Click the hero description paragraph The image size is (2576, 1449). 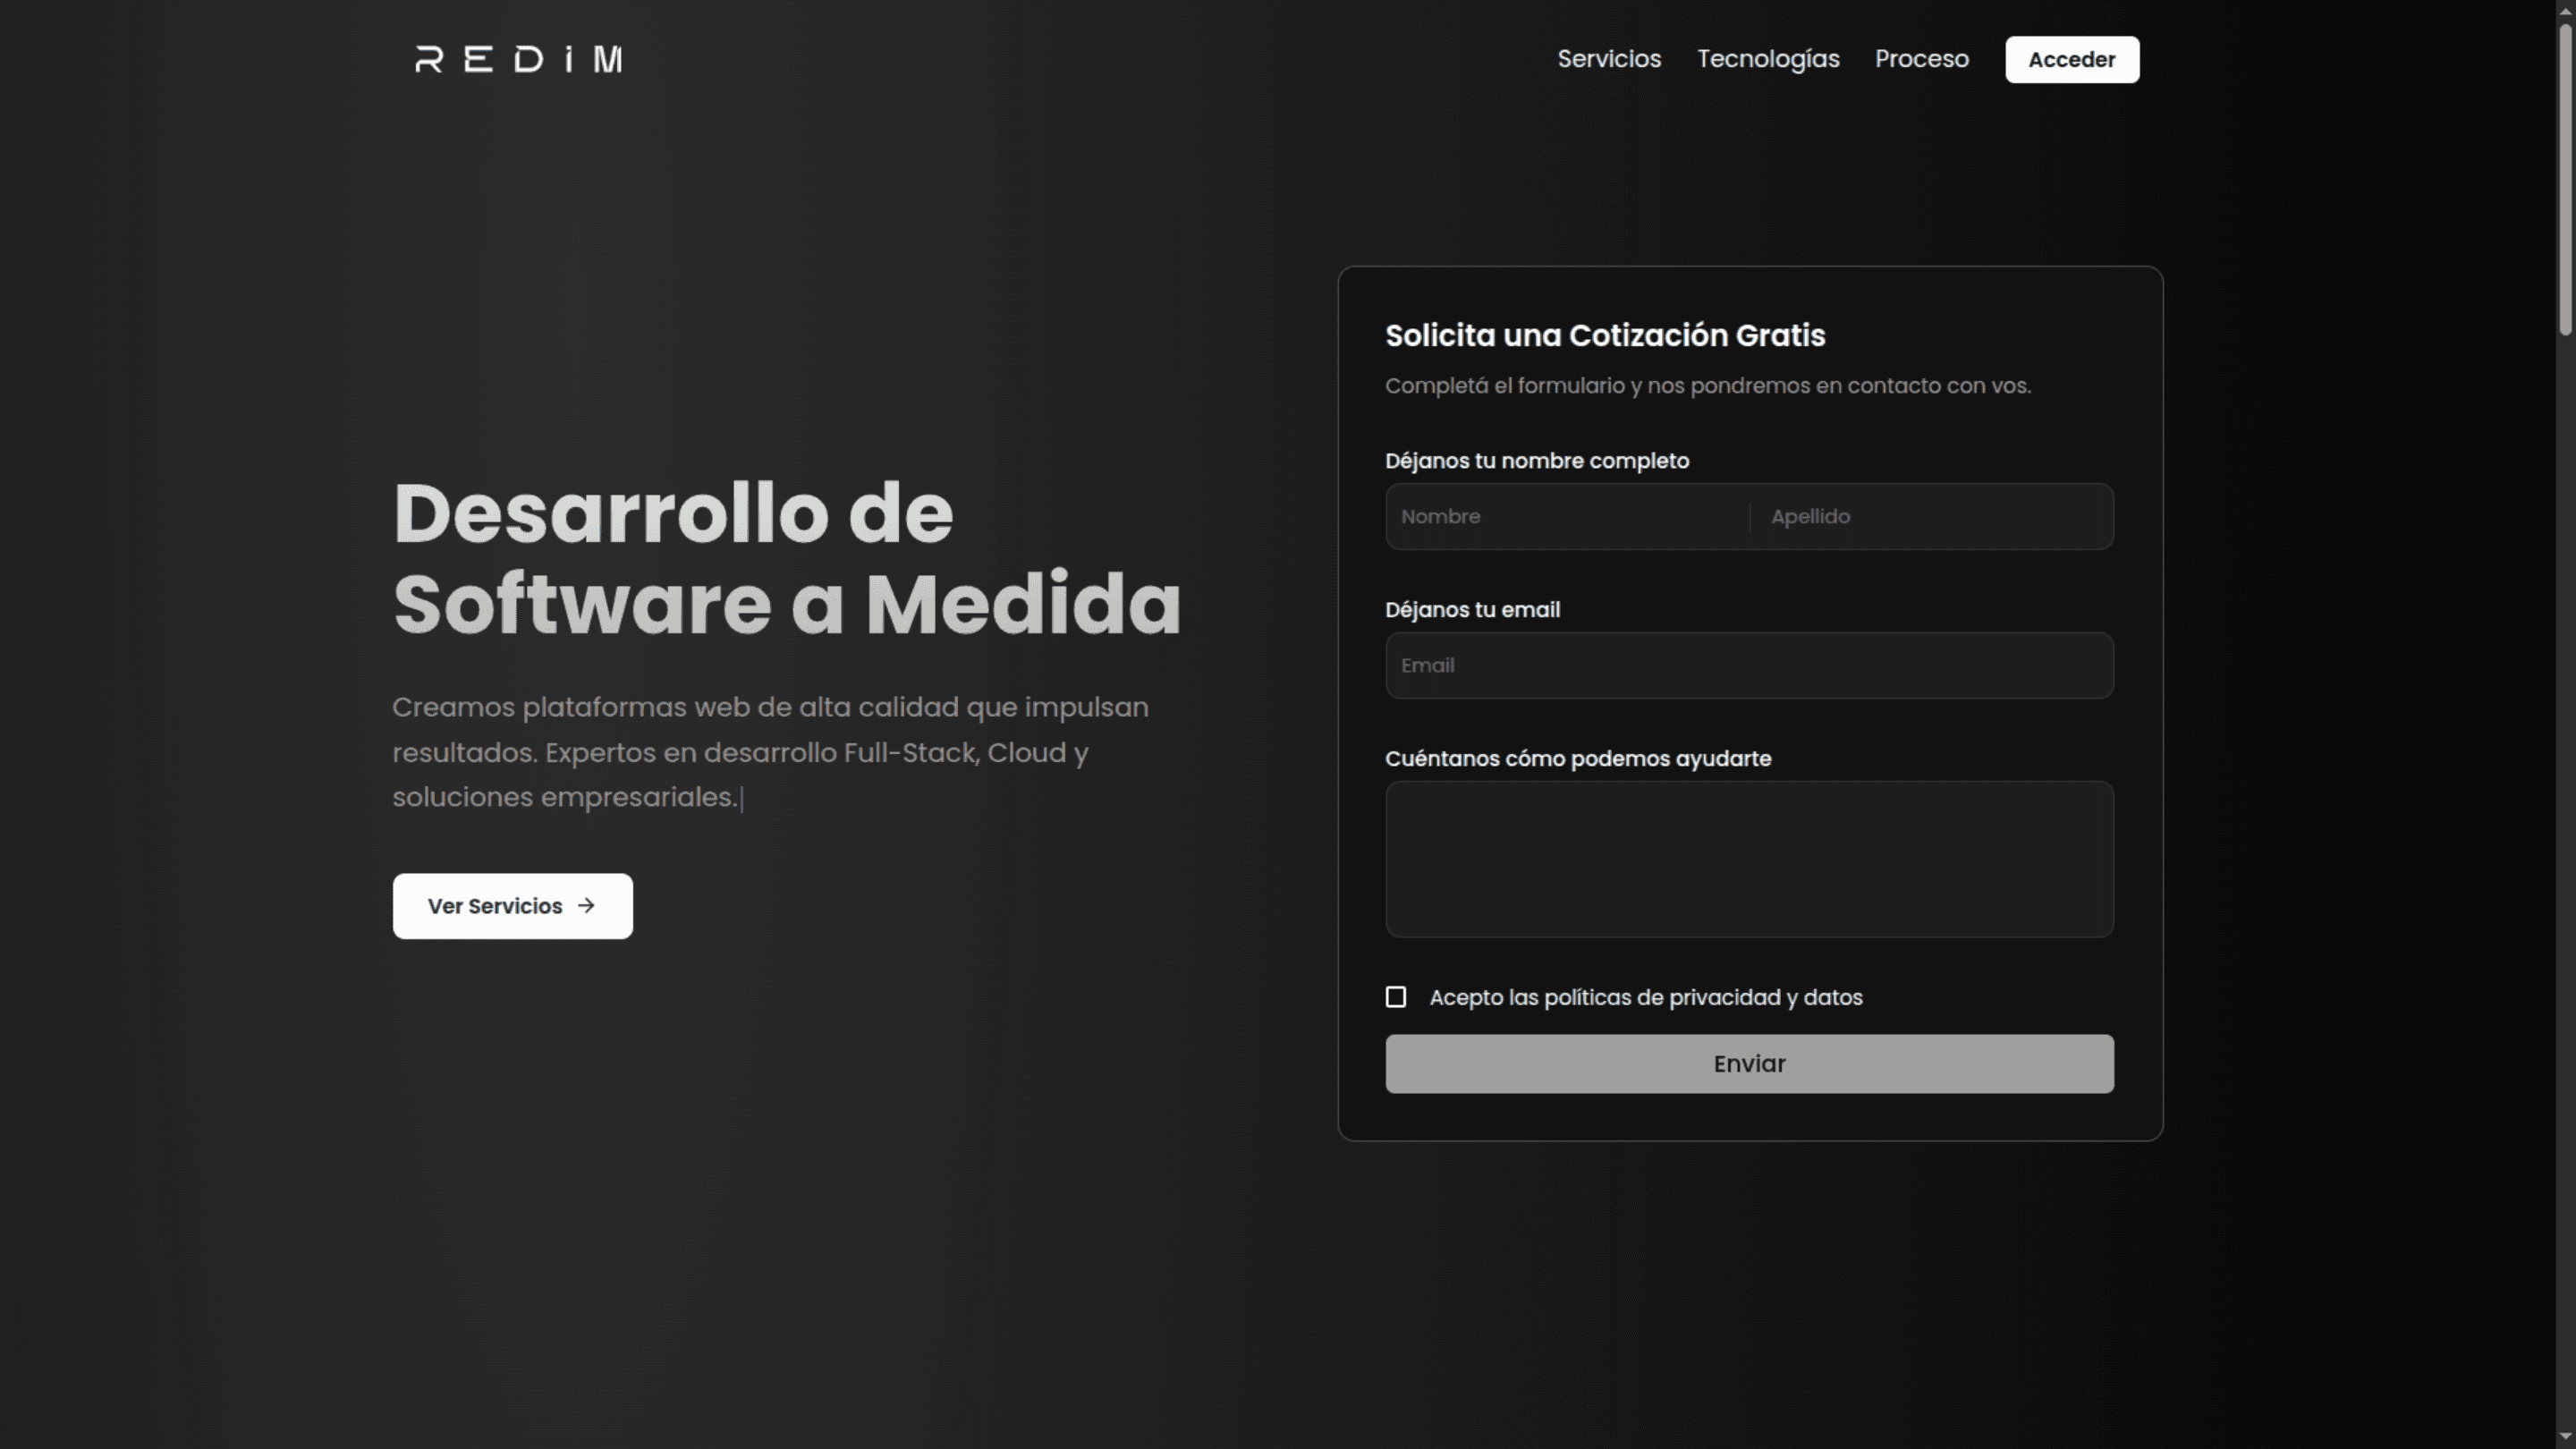(x=770, y=752)
